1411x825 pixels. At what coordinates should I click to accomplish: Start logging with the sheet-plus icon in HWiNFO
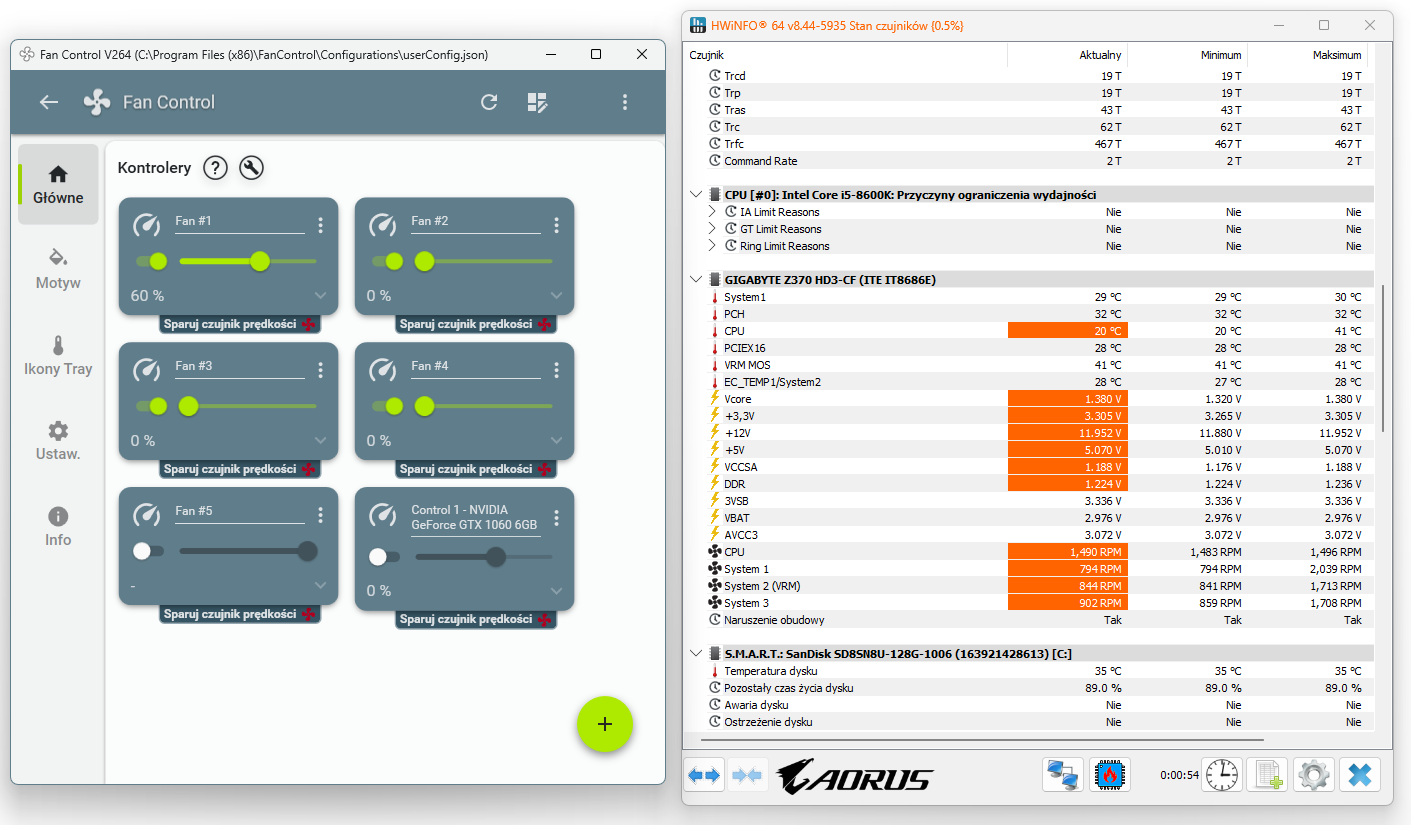pos(1268,775)
